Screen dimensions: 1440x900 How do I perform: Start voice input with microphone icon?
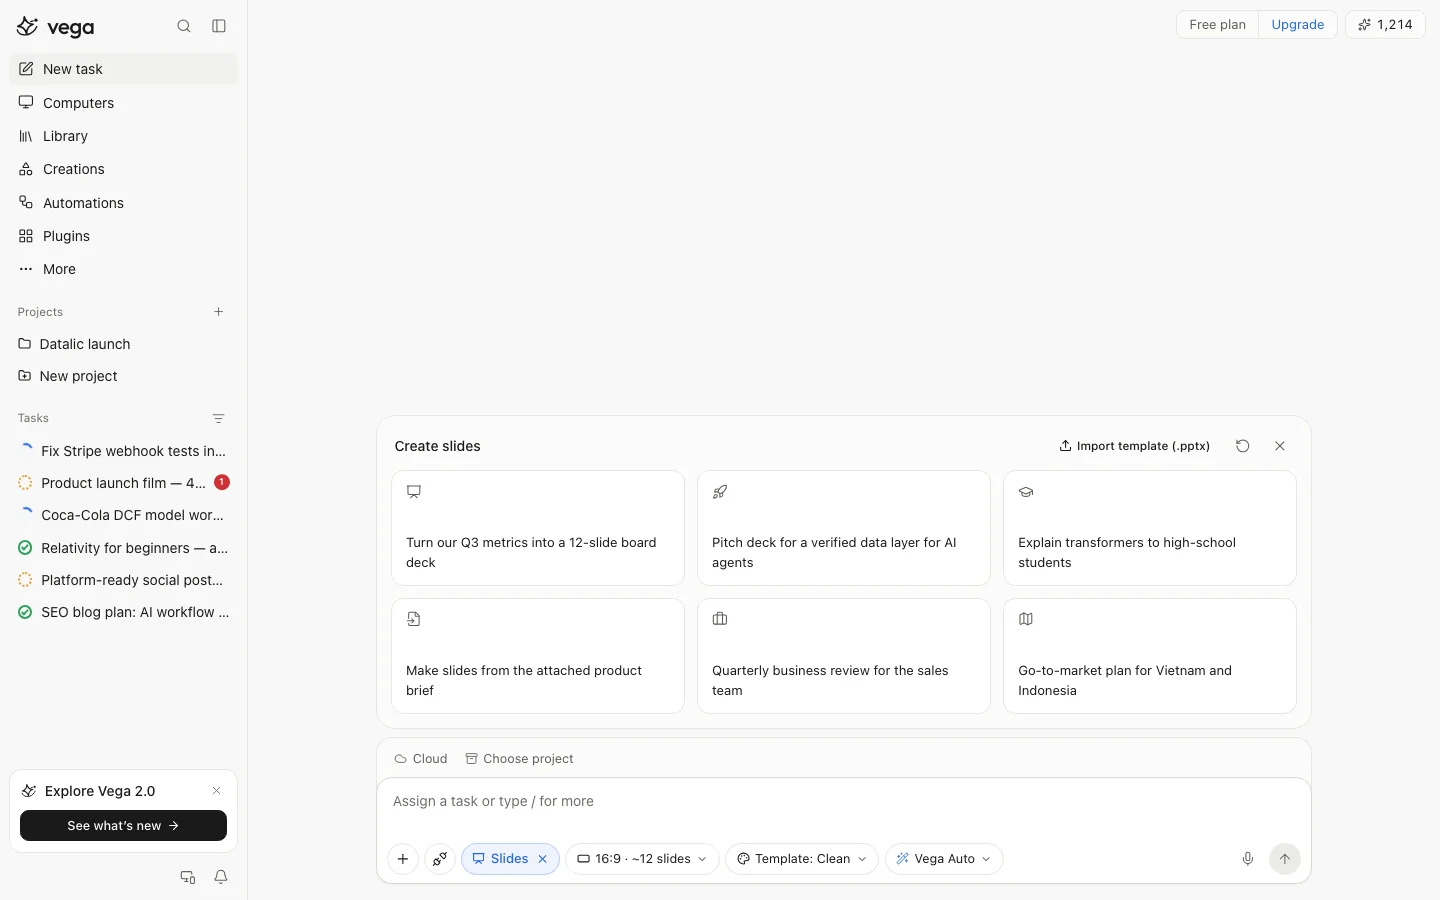pyautogui.click(x=1248, y=859)
